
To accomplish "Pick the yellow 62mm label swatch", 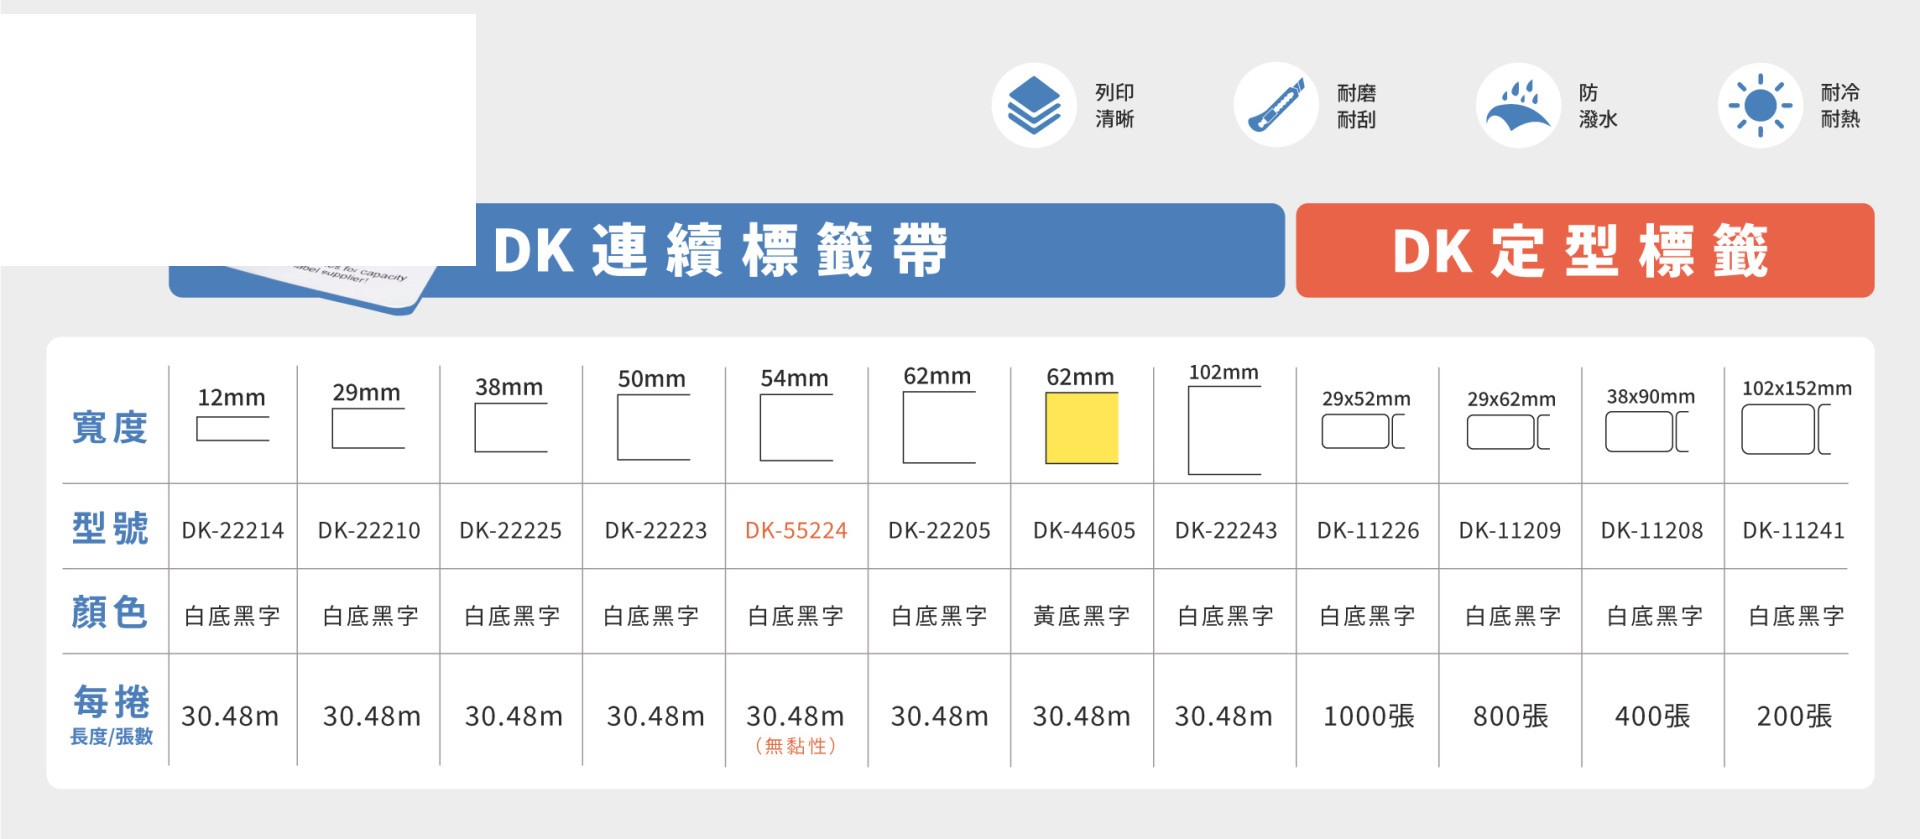I will tap(1082, 428).
